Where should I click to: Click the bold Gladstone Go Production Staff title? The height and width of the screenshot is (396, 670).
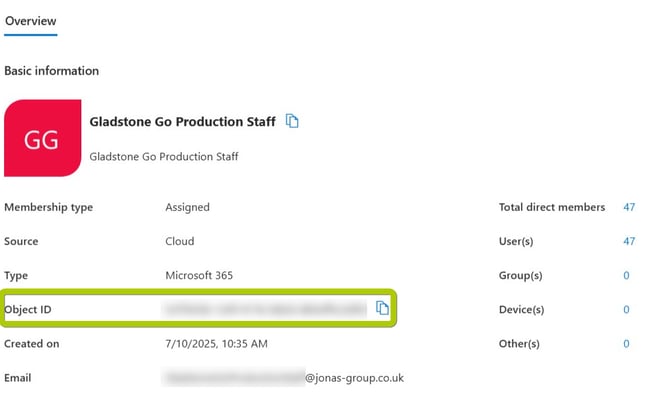(182, 122)
